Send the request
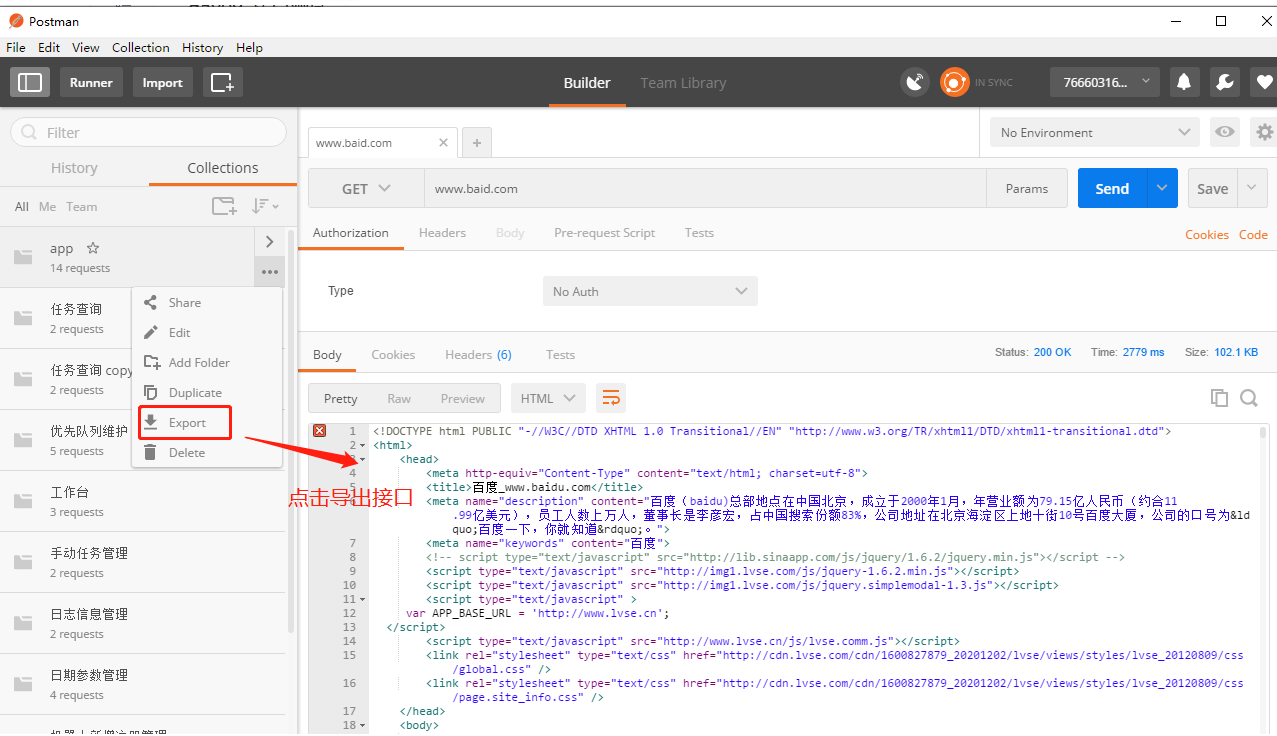 [1112, 188]
